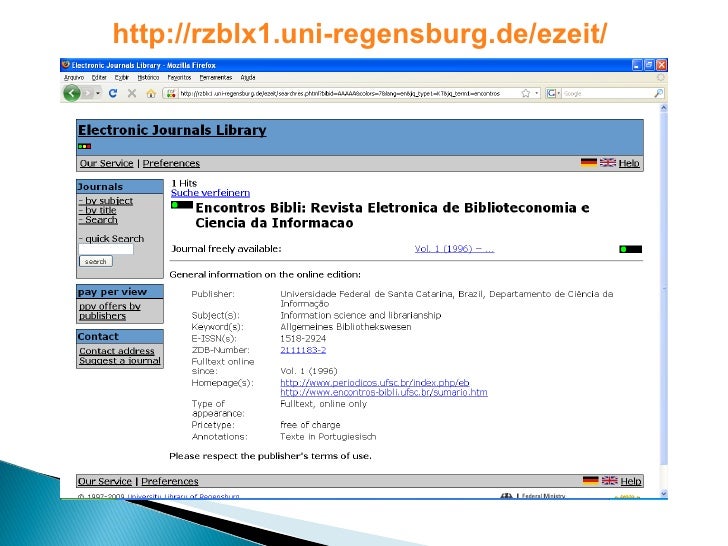The width and height of the screenshot is (728, 546).
Task: Open Our Service link in top bar
Action: coord(106,163)
